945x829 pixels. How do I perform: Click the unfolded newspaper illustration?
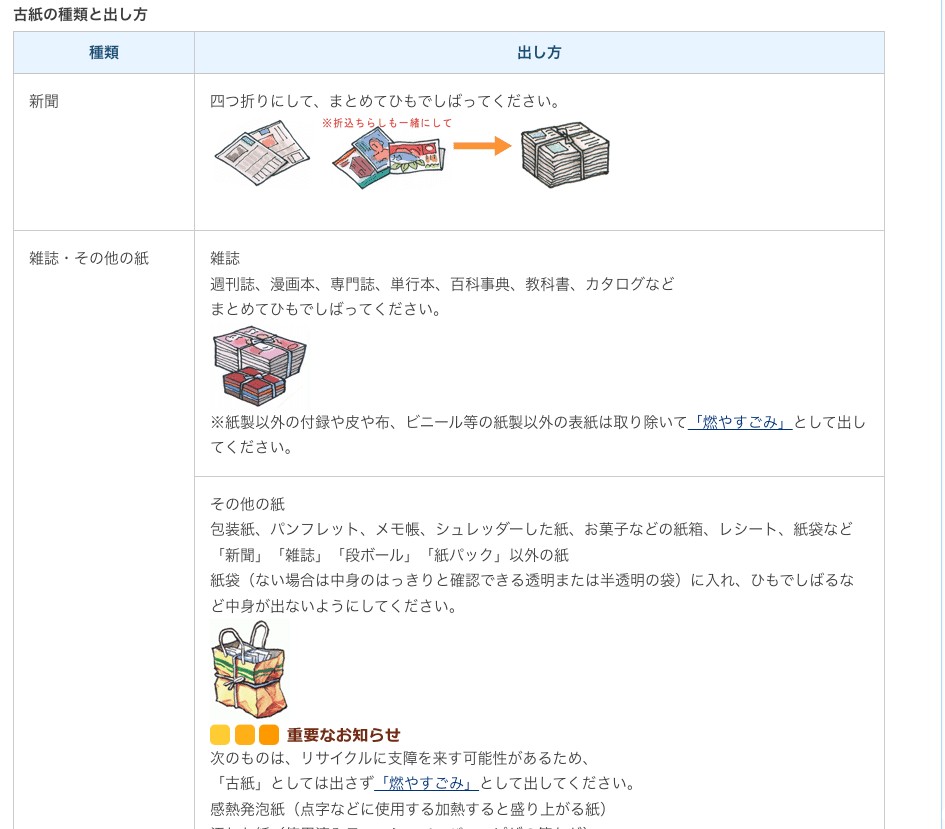[262, 152]
